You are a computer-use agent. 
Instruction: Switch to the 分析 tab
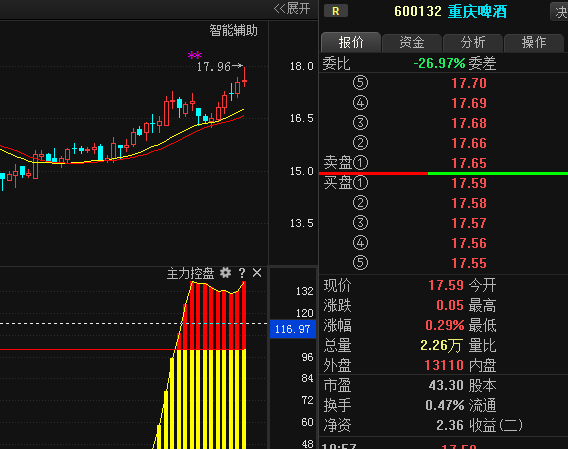point(473,42)
